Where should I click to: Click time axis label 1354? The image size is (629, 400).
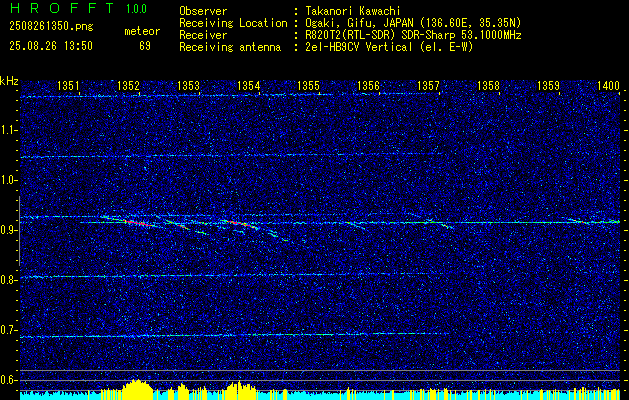click(248, 85)
